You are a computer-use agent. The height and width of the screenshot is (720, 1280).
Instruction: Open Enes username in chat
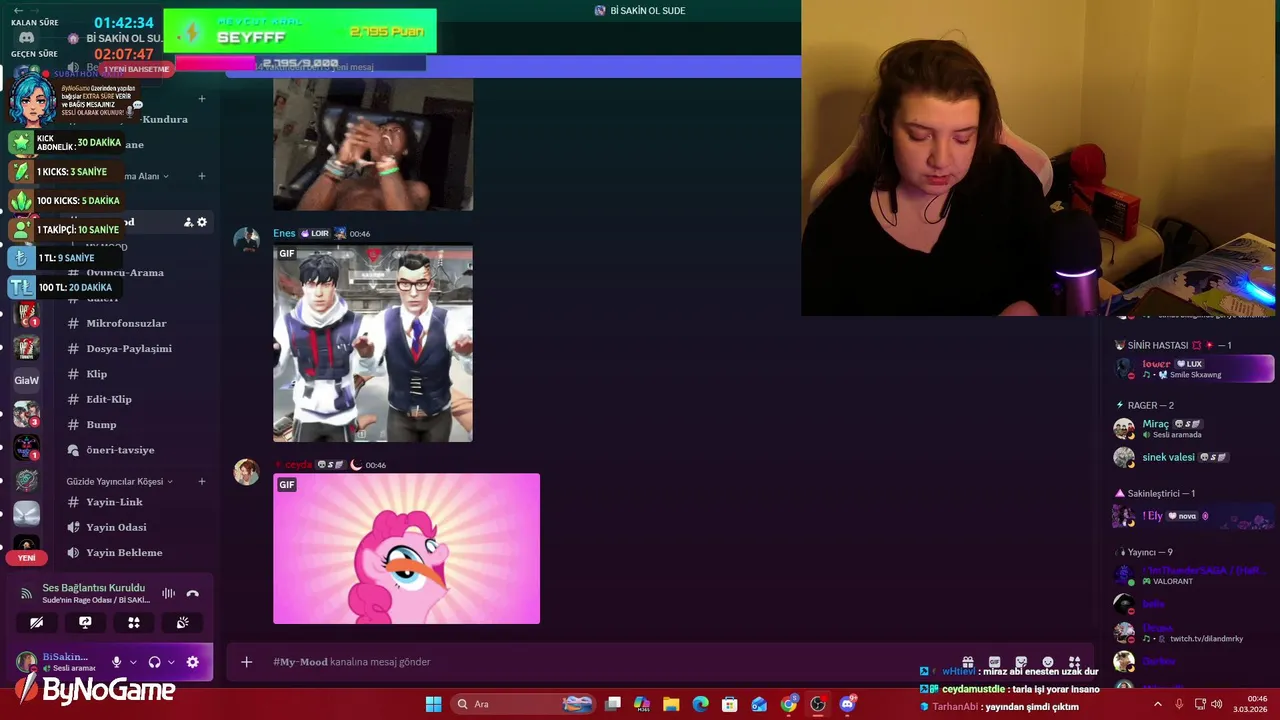coord(284,233)
